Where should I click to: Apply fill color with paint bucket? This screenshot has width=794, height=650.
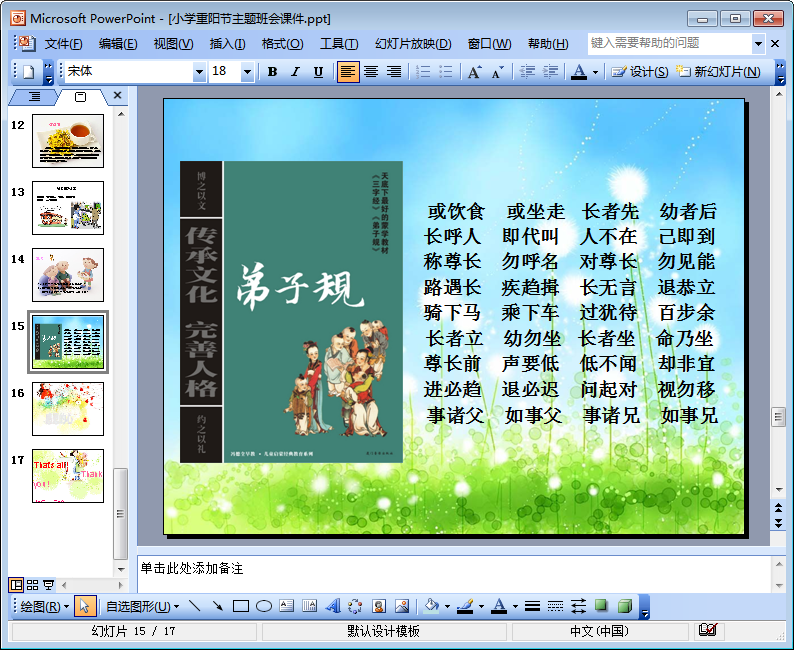[x=431, y=606]
